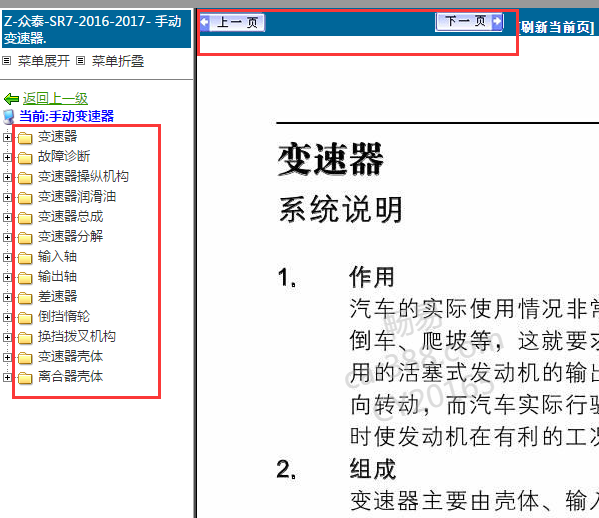Select the 变速器壳体 tree label
This screenshot has height=518, width=599.
pos(70,356)
